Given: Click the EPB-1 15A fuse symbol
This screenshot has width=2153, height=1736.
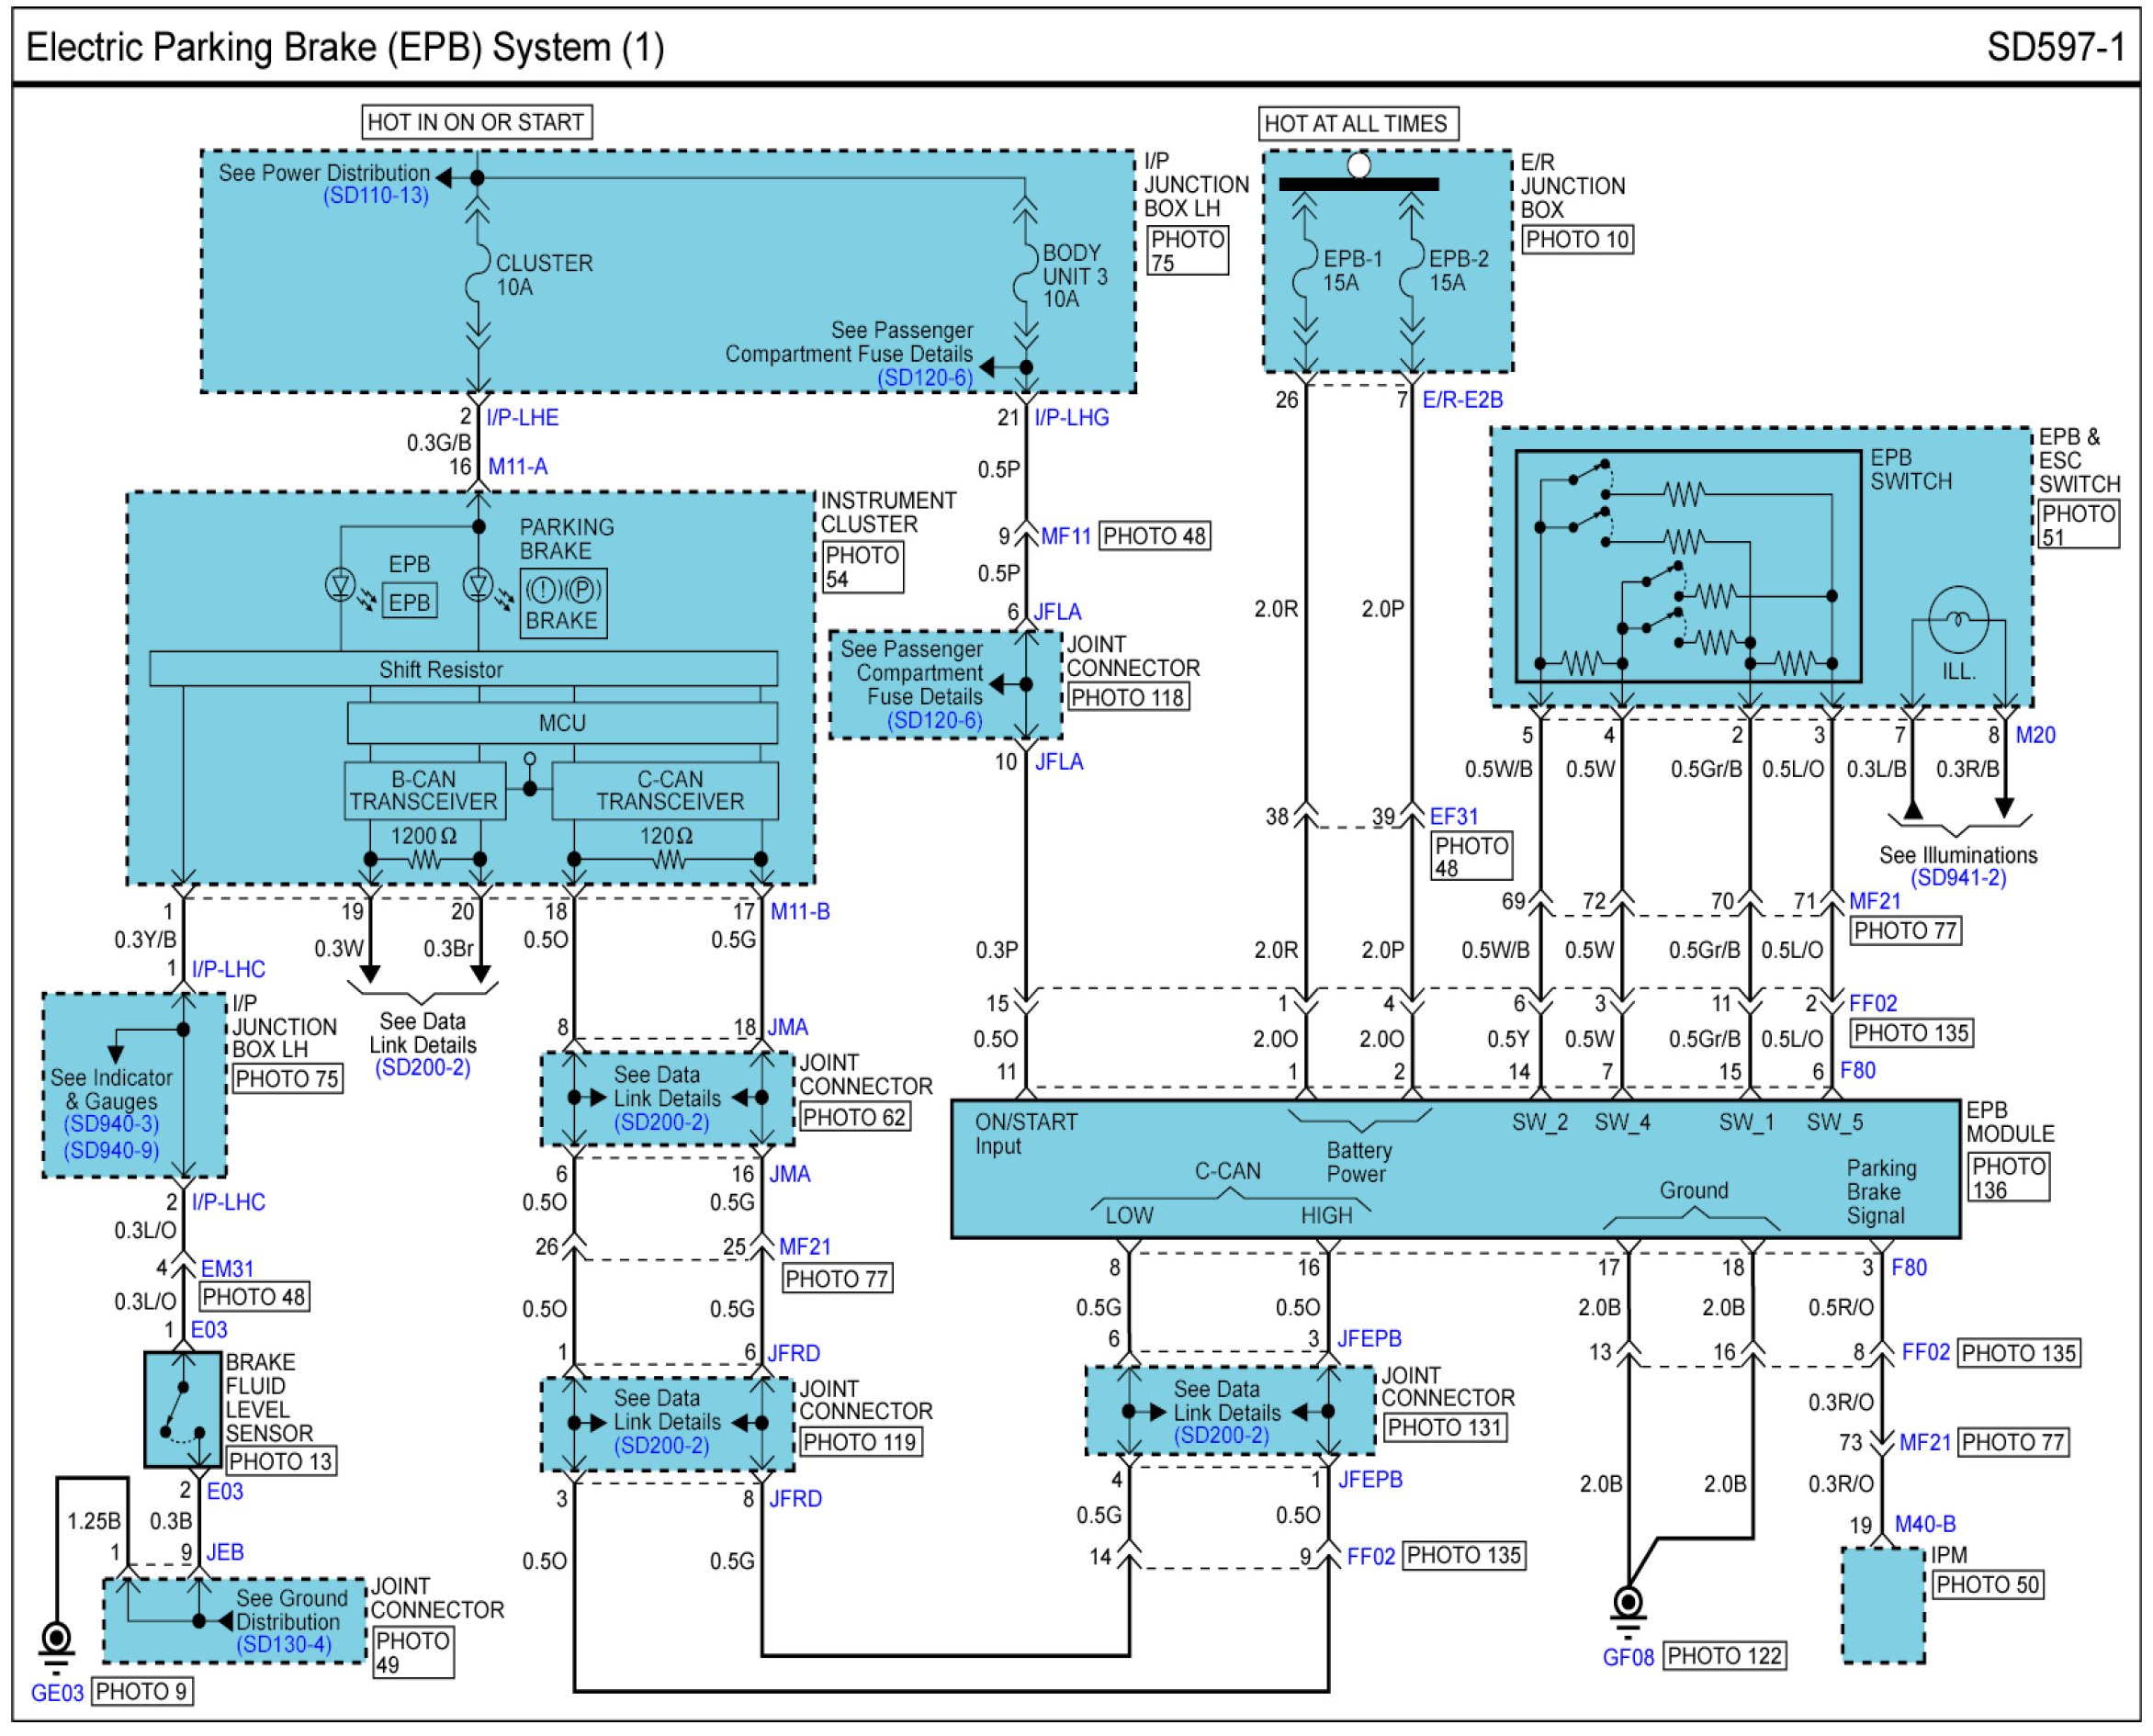Looking at the screenshot, I should click(x=1304, y=269).
